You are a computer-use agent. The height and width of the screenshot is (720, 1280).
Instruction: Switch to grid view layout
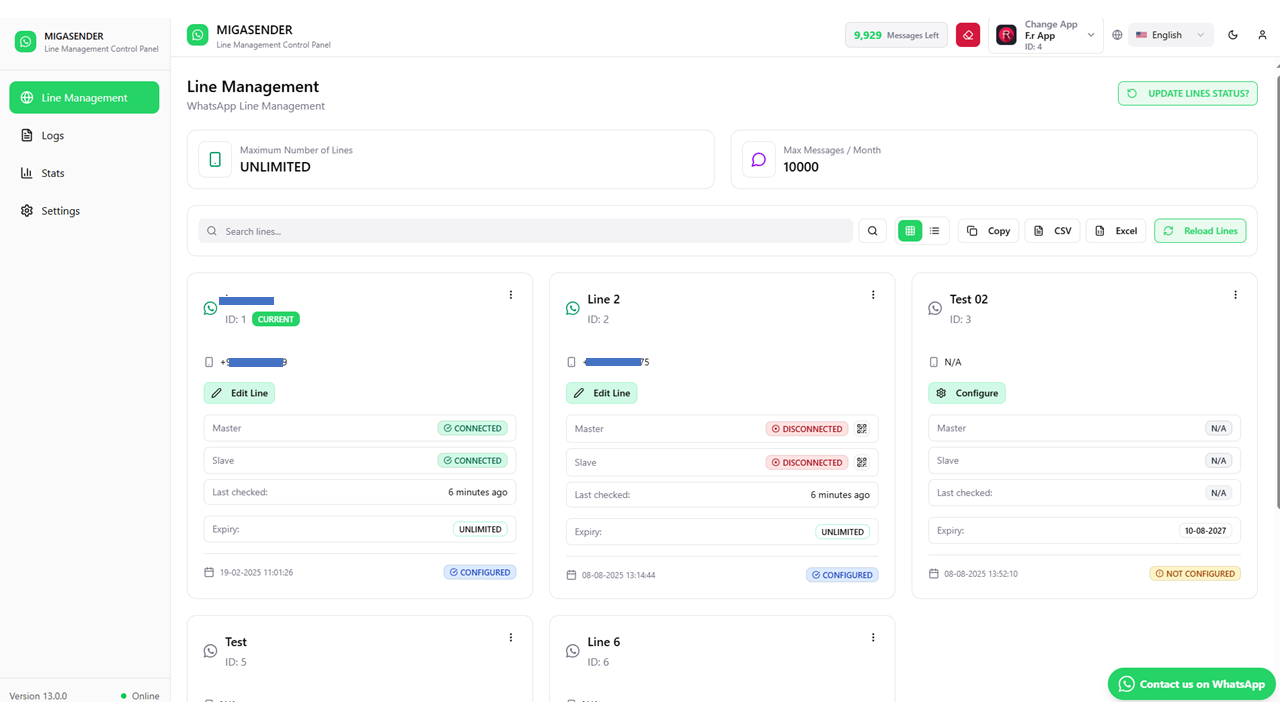point(910,231)
